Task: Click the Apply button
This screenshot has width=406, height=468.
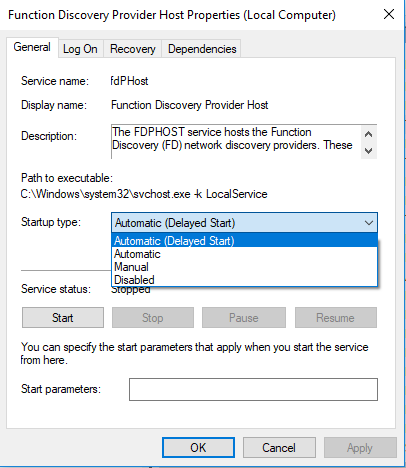Action: (360, 448)
